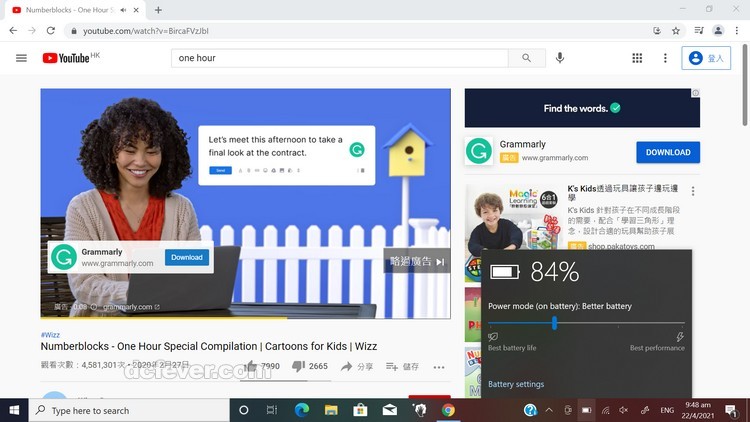Go back with the browser back arrow
The image size is (750, 422).
[13, 31]
